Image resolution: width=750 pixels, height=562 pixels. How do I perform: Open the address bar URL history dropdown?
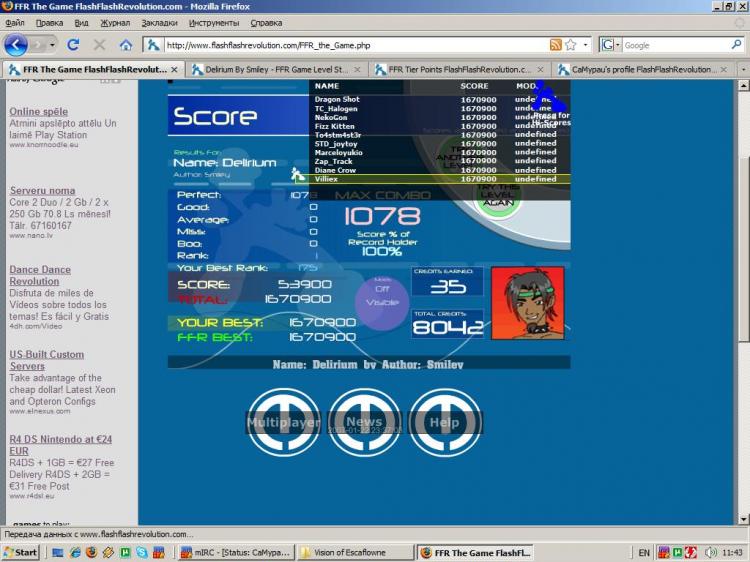[x=585, y=45]
